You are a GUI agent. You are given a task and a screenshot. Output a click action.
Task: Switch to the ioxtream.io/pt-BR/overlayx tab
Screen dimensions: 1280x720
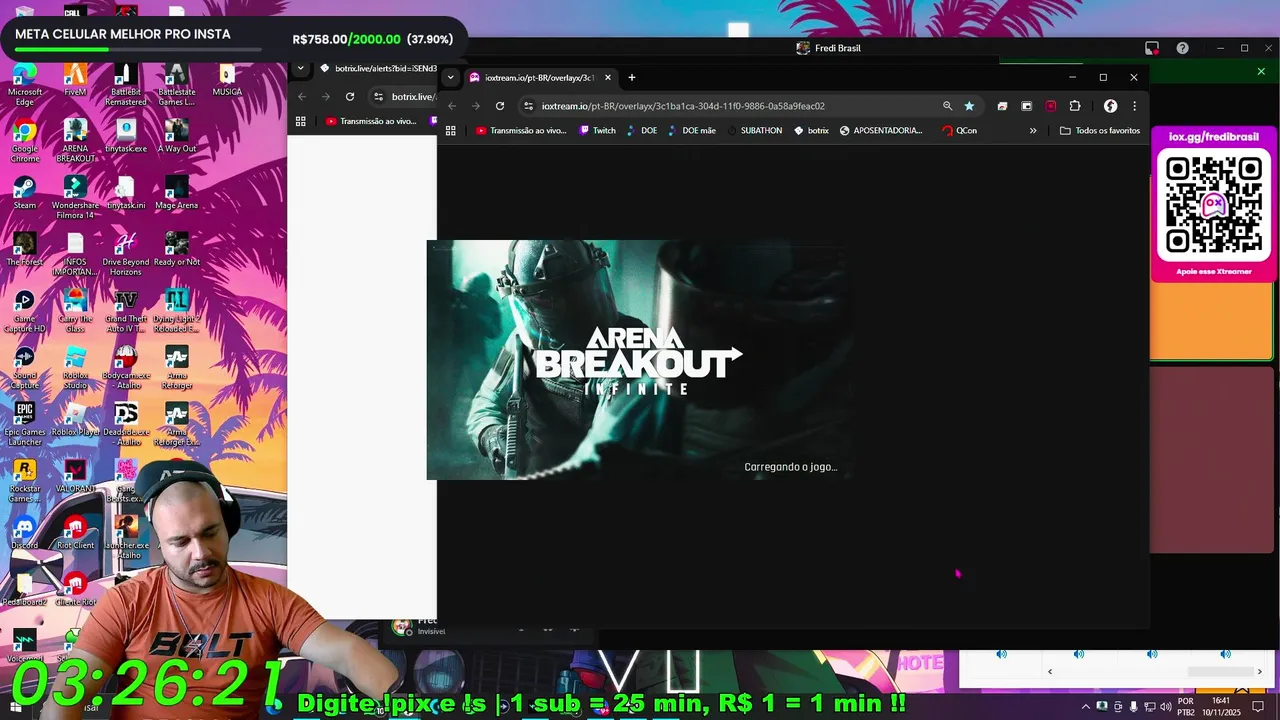pyautogui.click(x=540, y=78)
